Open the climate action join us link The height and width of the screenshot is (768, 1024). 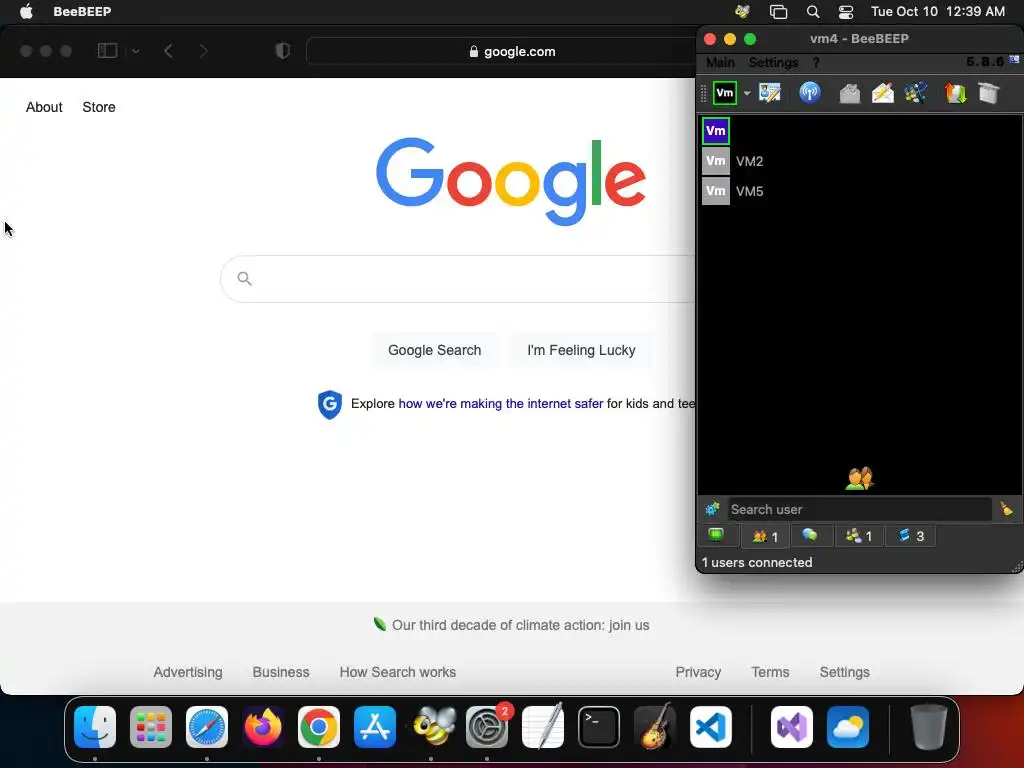click(520, 625)
